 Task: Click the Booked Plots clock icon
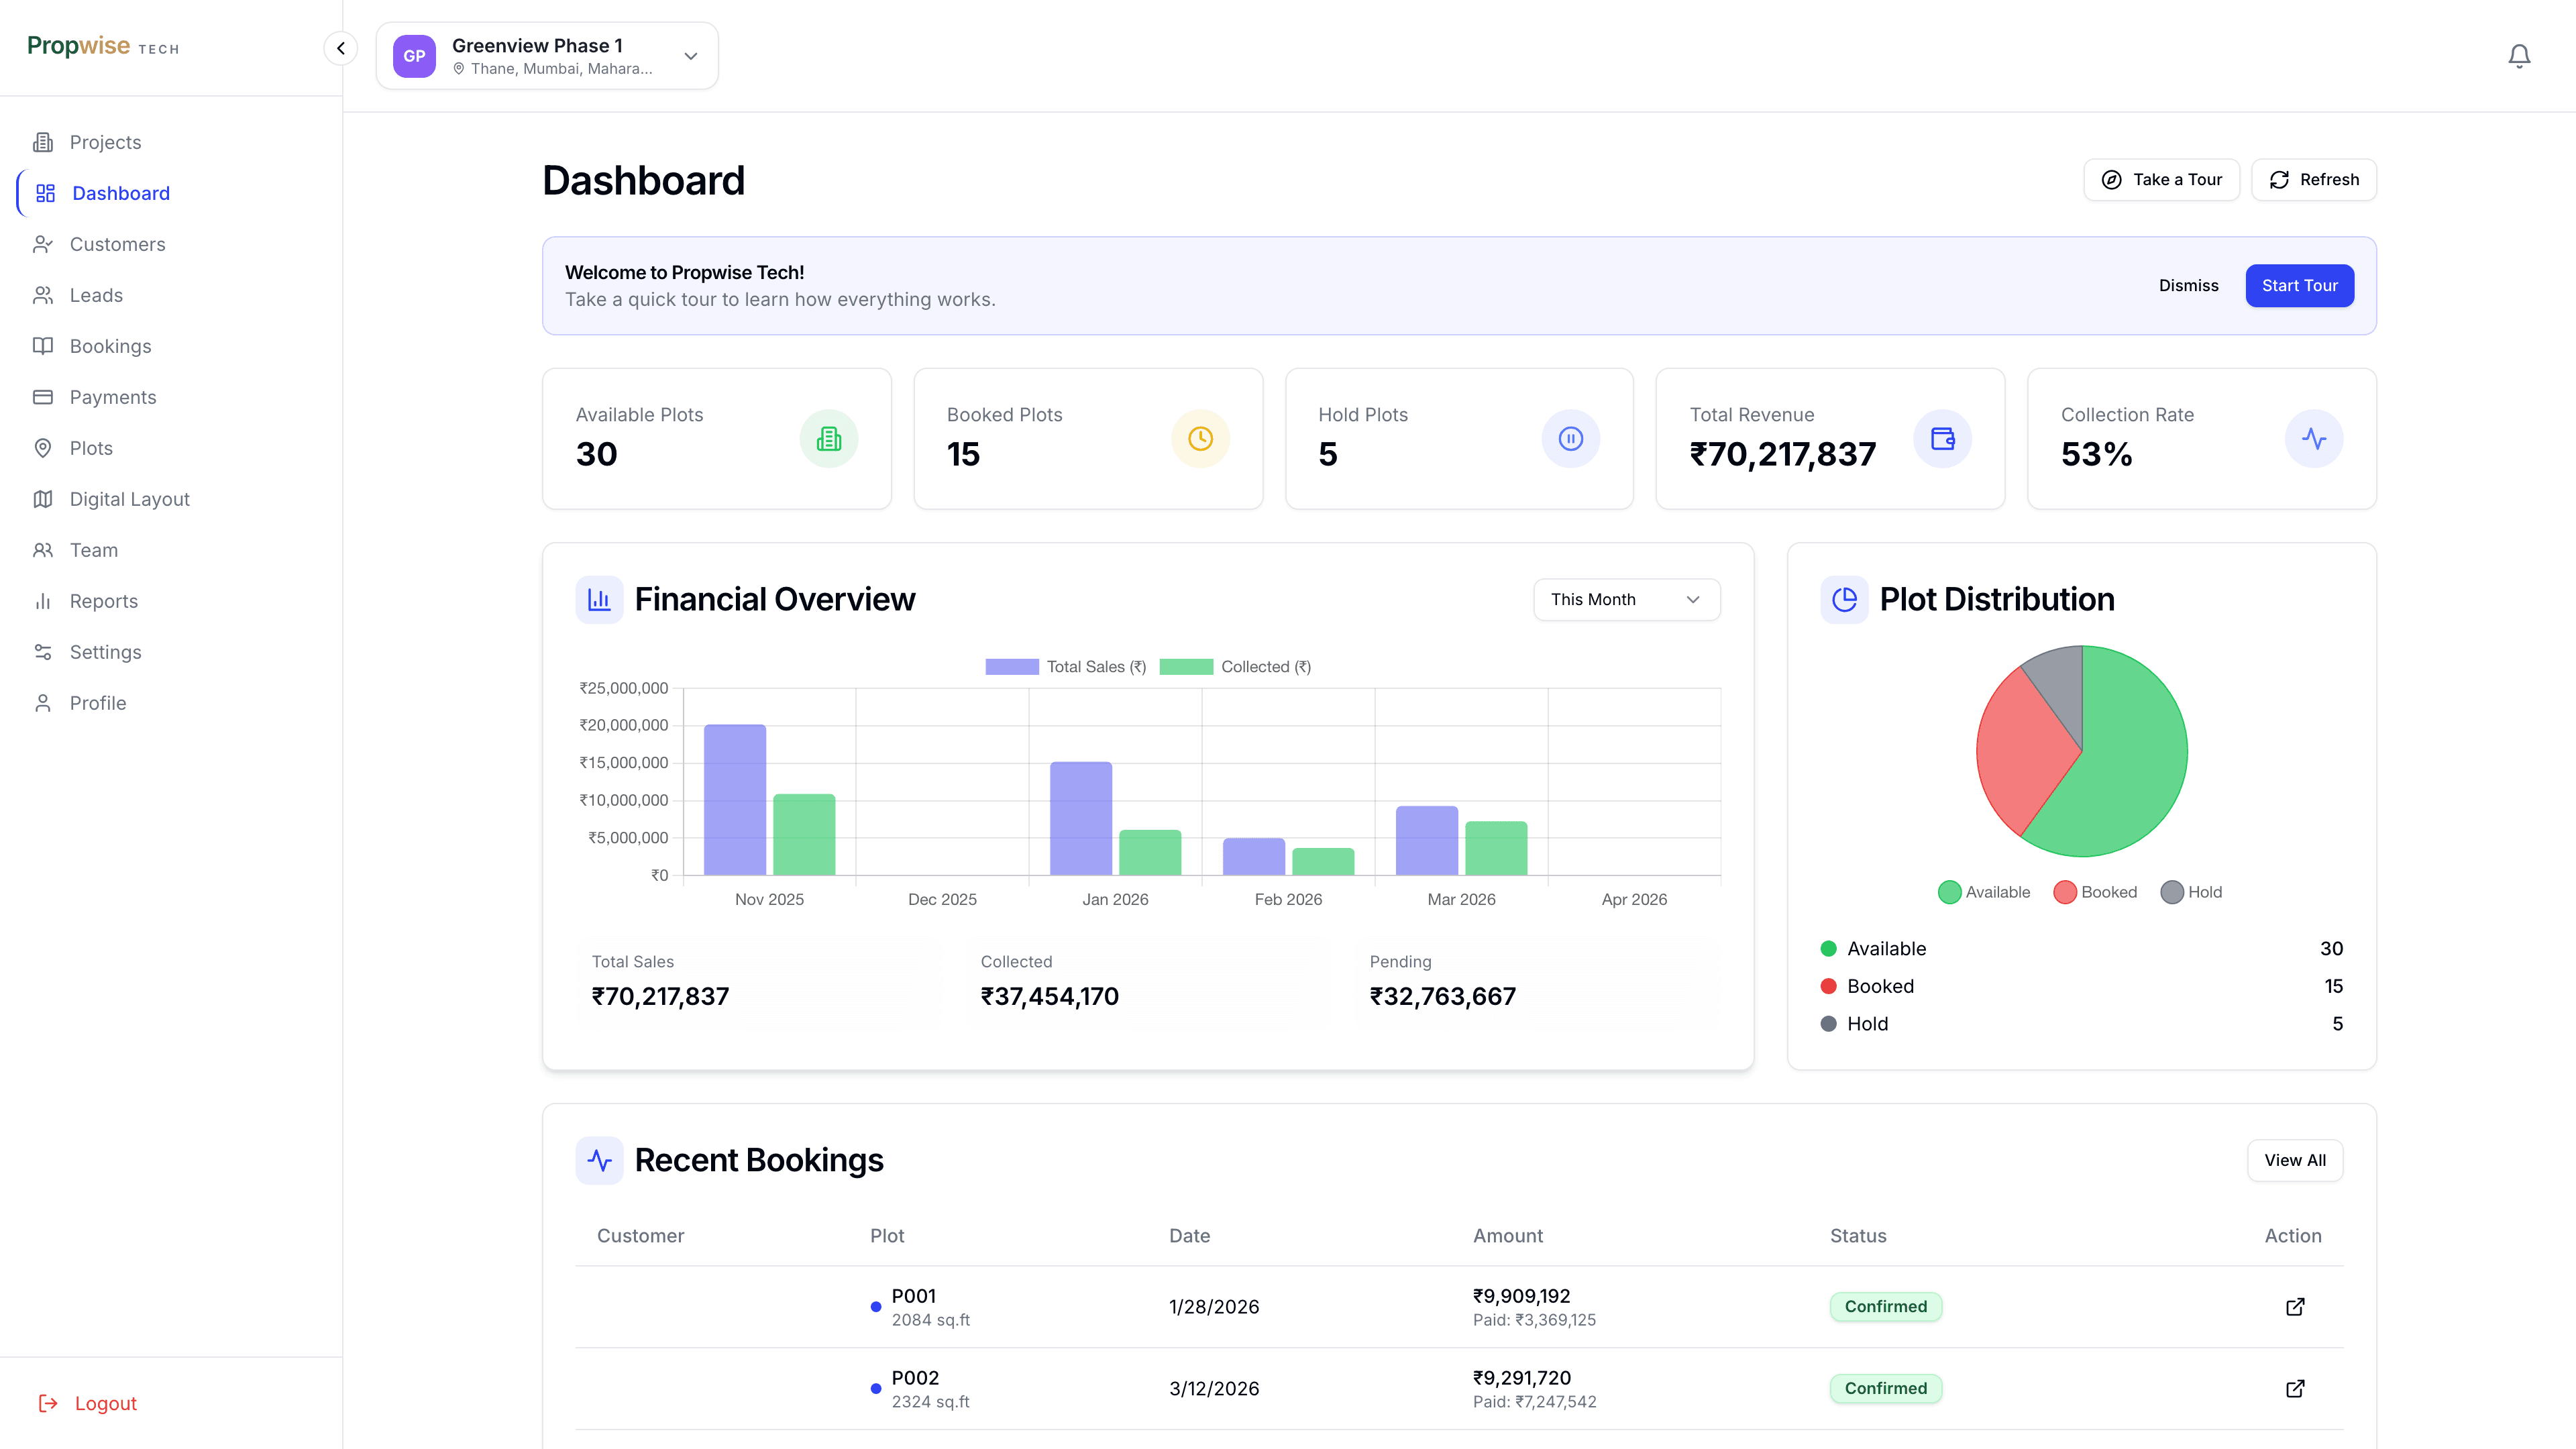click(1200, 438)
